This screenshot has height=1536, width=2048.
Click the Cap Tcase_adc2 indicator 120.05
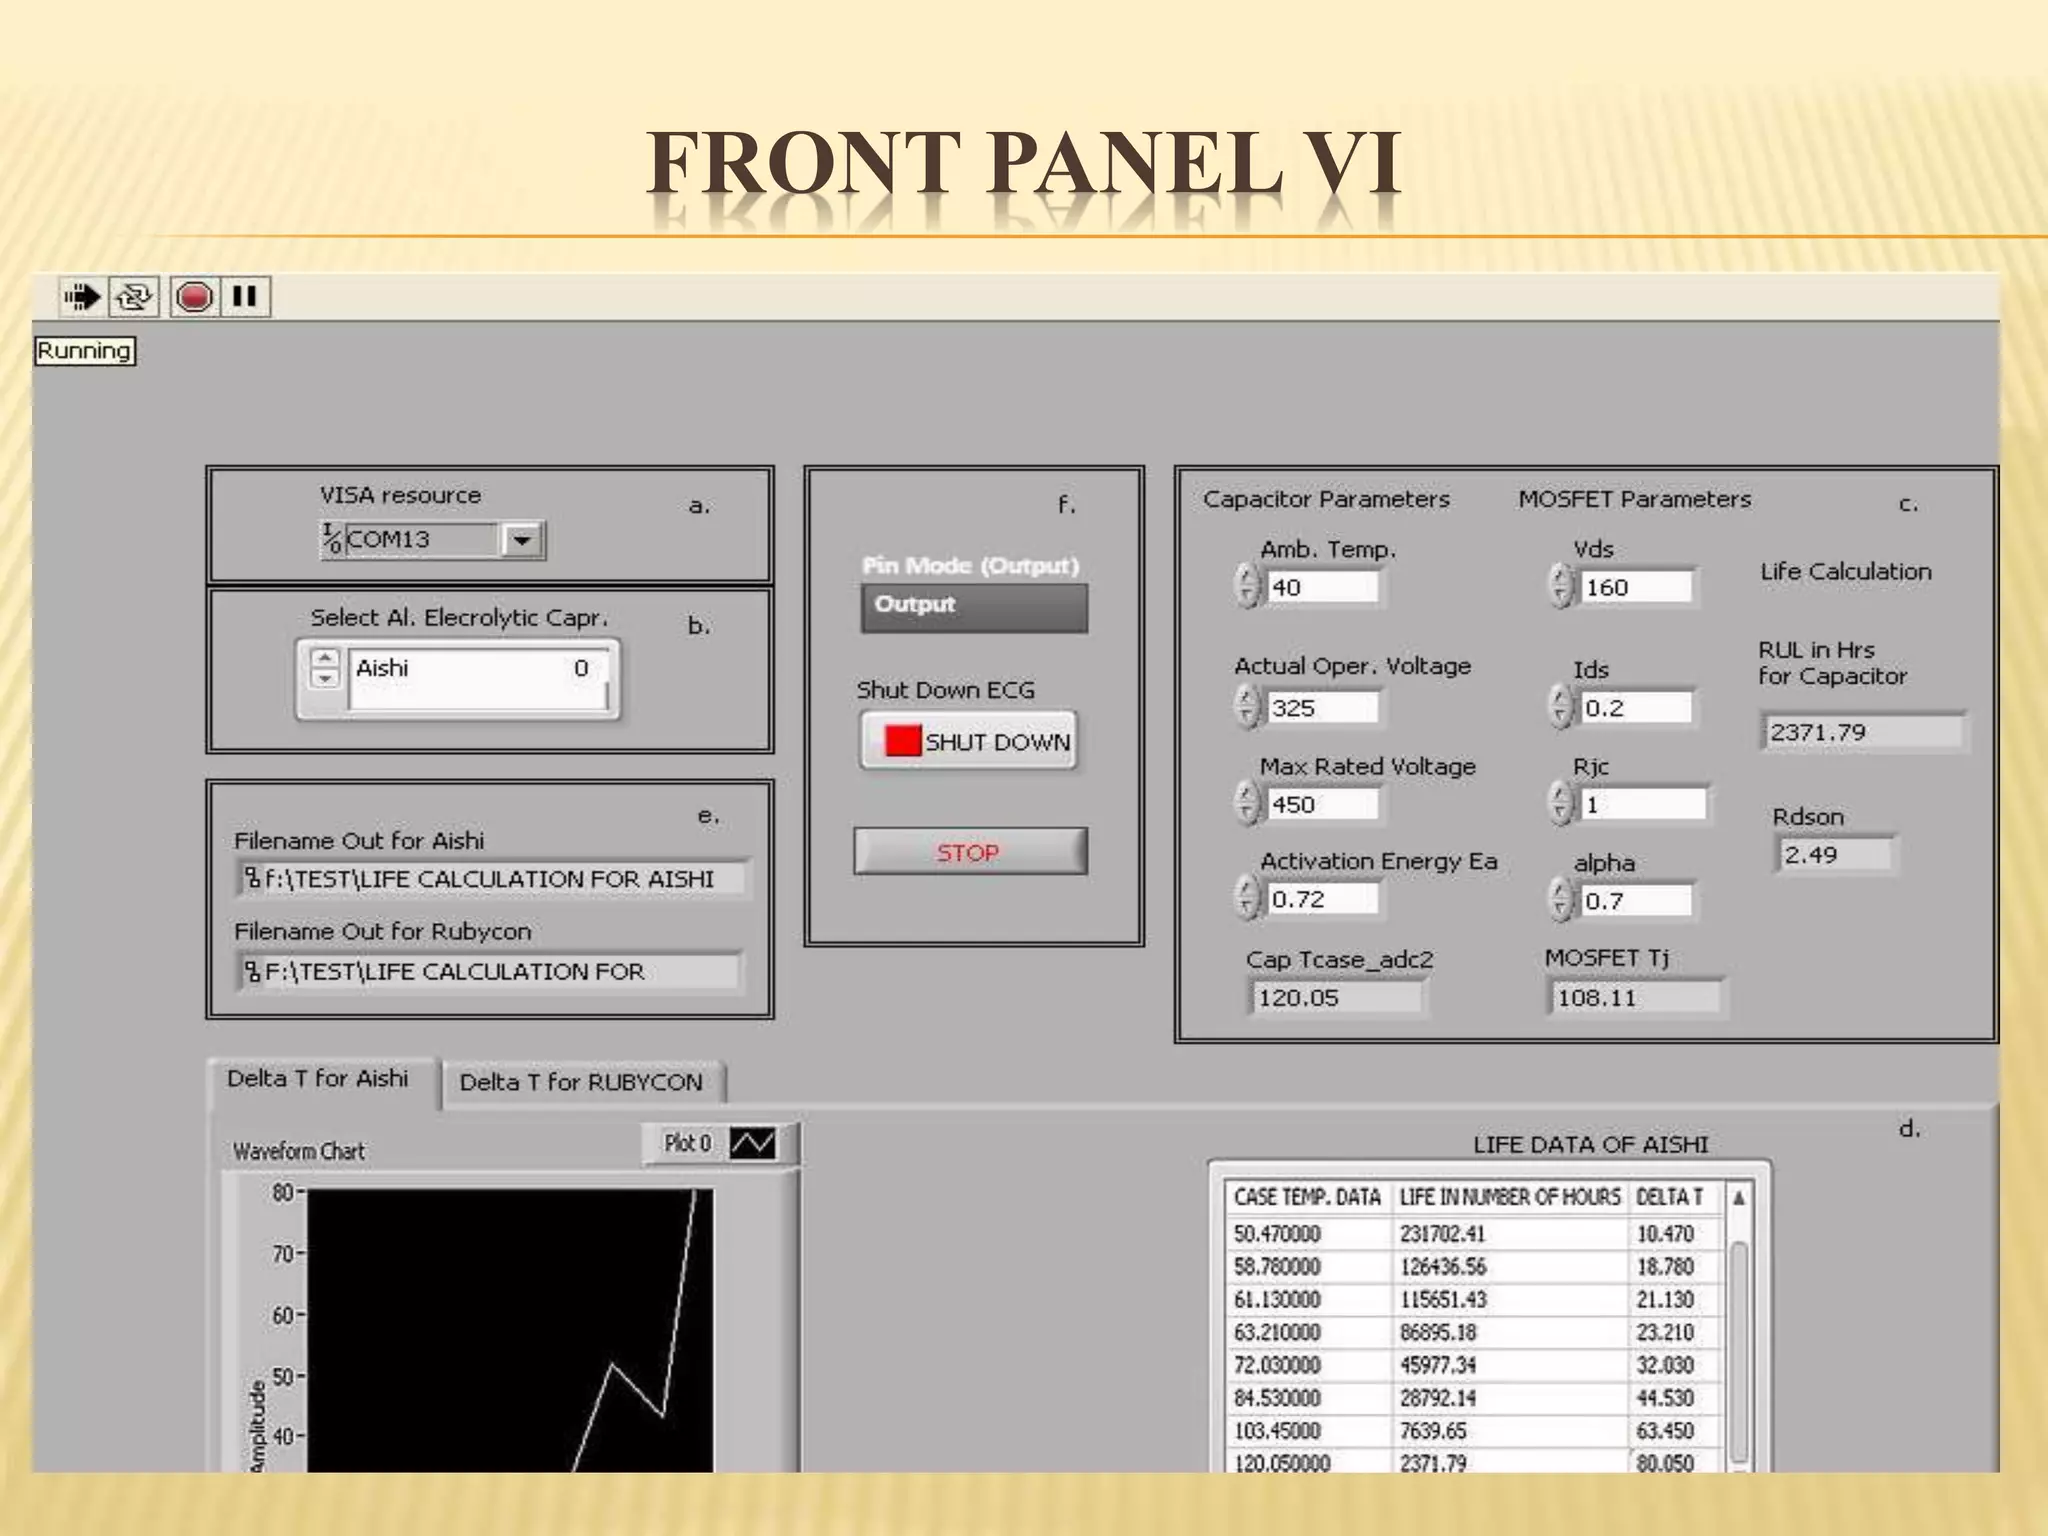click(x=1337, y=997)
